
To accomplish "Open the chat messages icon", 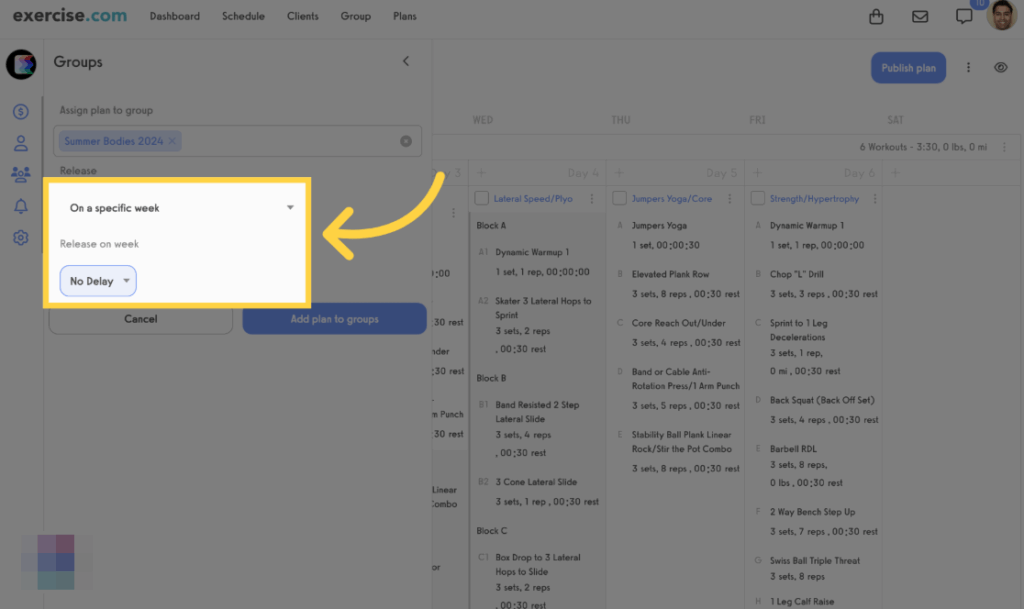I will pyautogui.click(x=963, y=16).
